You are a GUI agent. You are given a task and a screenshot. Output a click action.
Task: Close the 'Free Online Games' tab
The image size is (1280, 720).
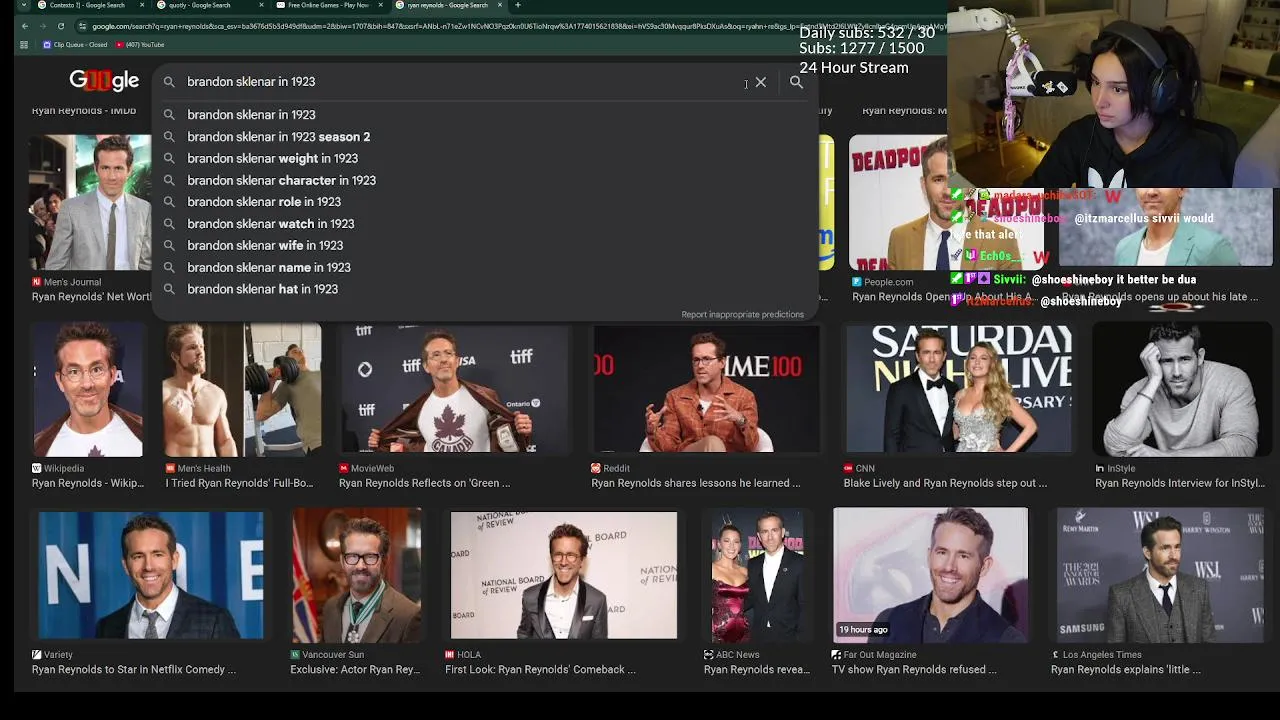coord(381,5)
